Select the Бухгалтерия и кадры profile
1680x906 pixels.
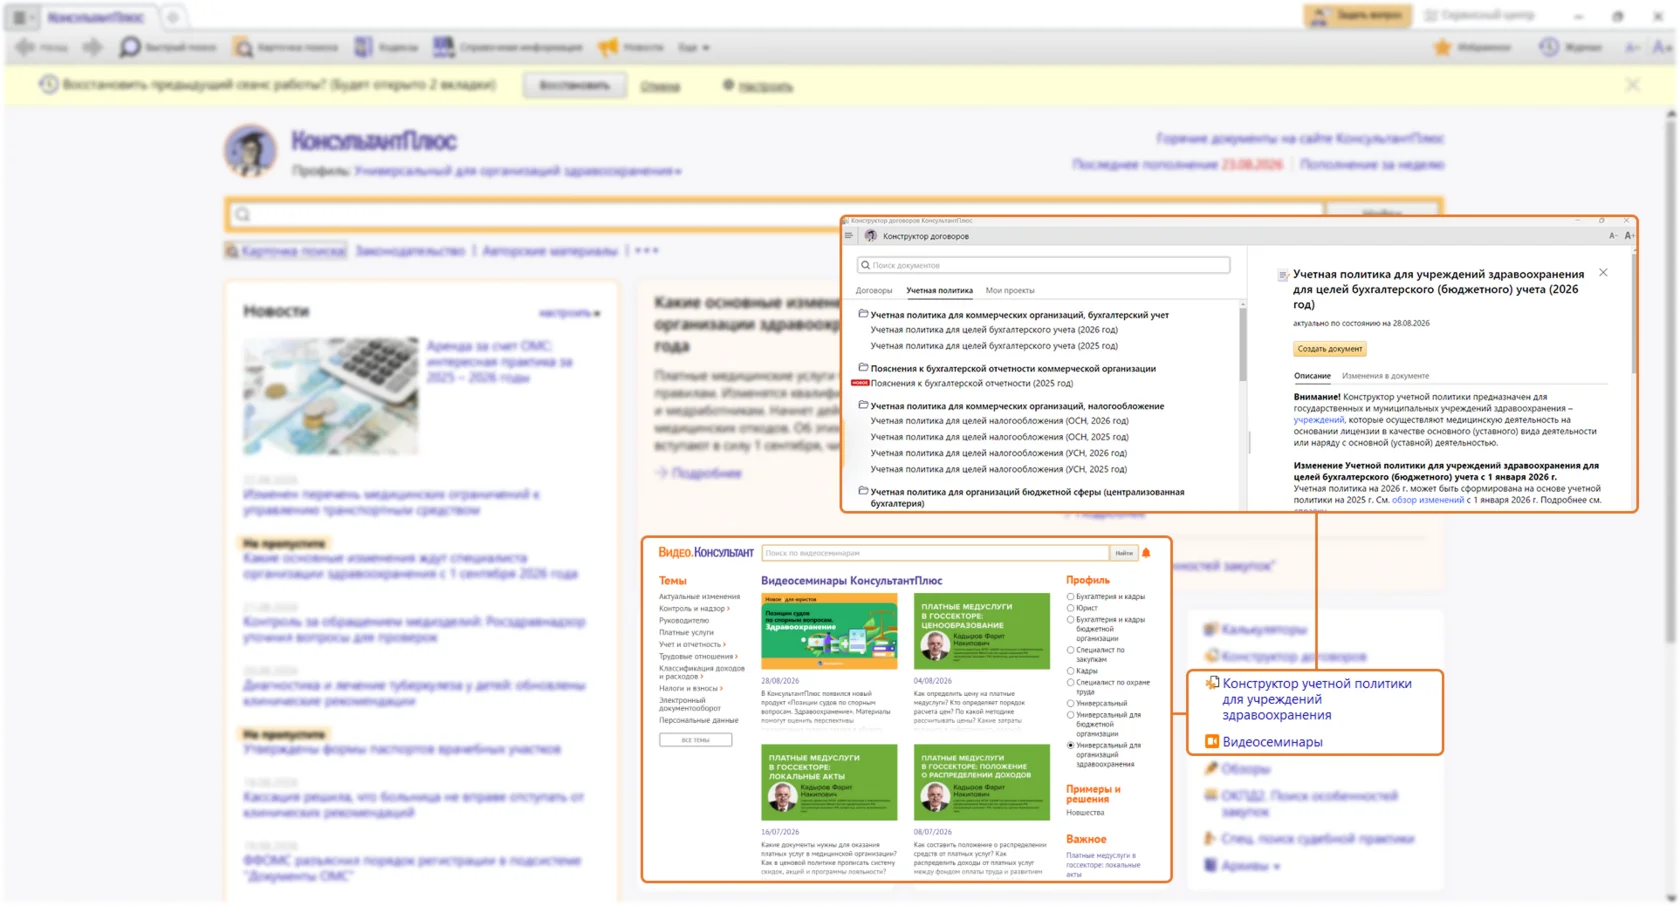(x=1070, y=597)
